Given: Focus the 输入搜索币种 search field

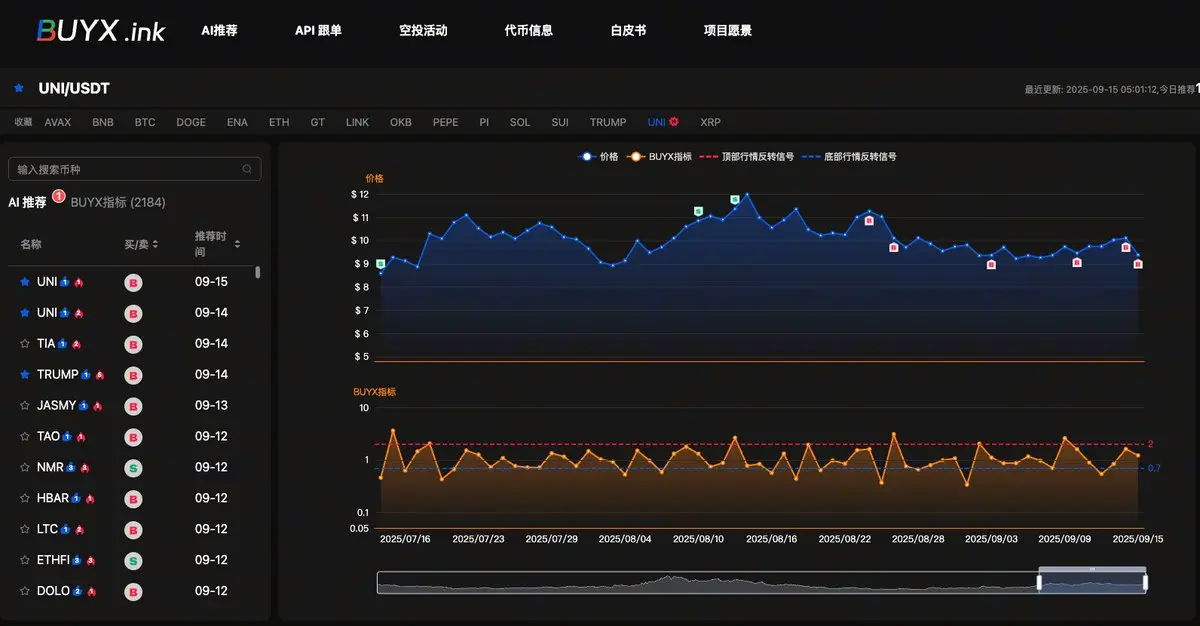Looking at the screenshot, I should [134, 169].
